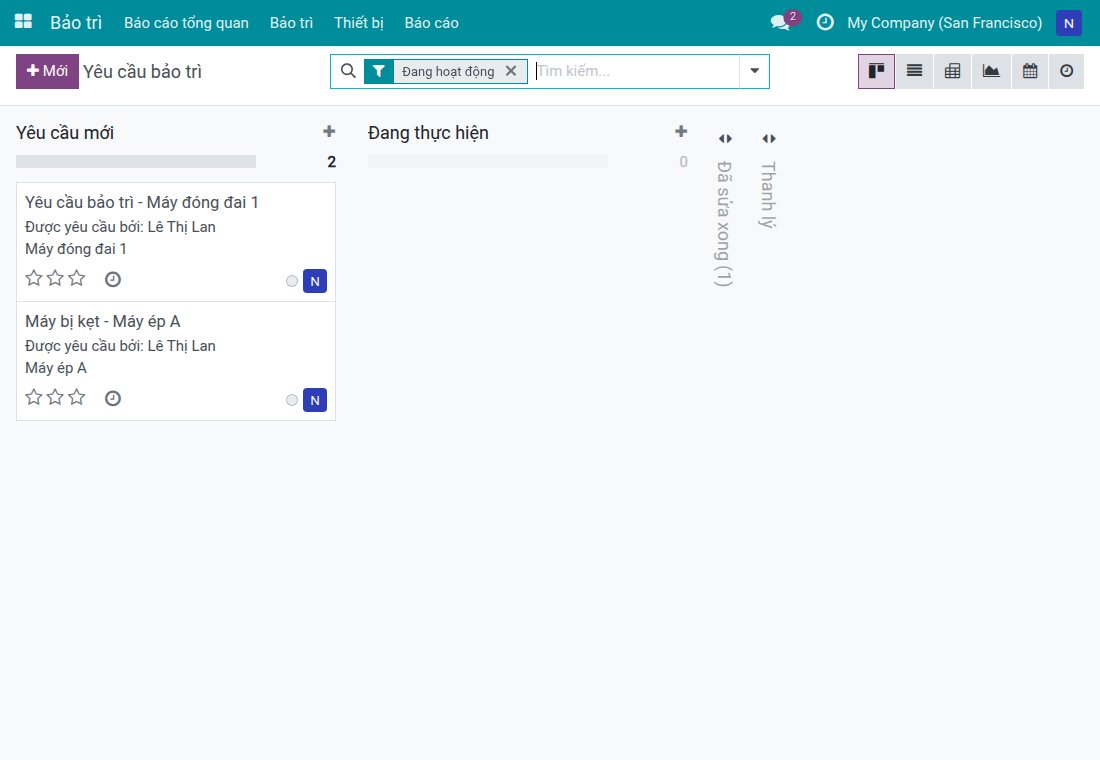
Task: Switch to Activity view
Action: pyautogui.click(x=1066, y=72)
